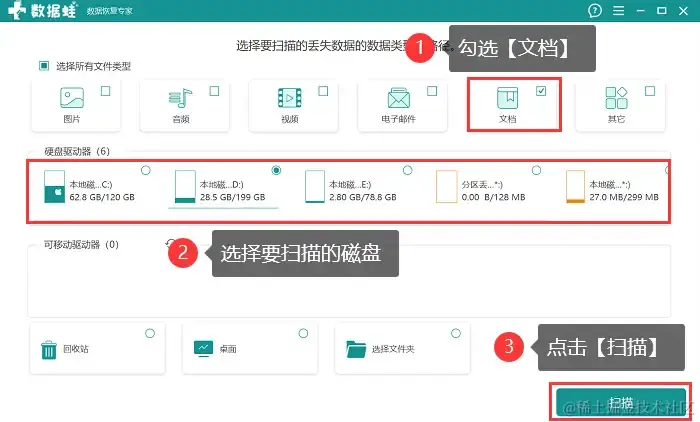Click the 回收站 recycle bin icon
Screen dimensions: 700x422
pyautogui.click(x=49, y=350)
